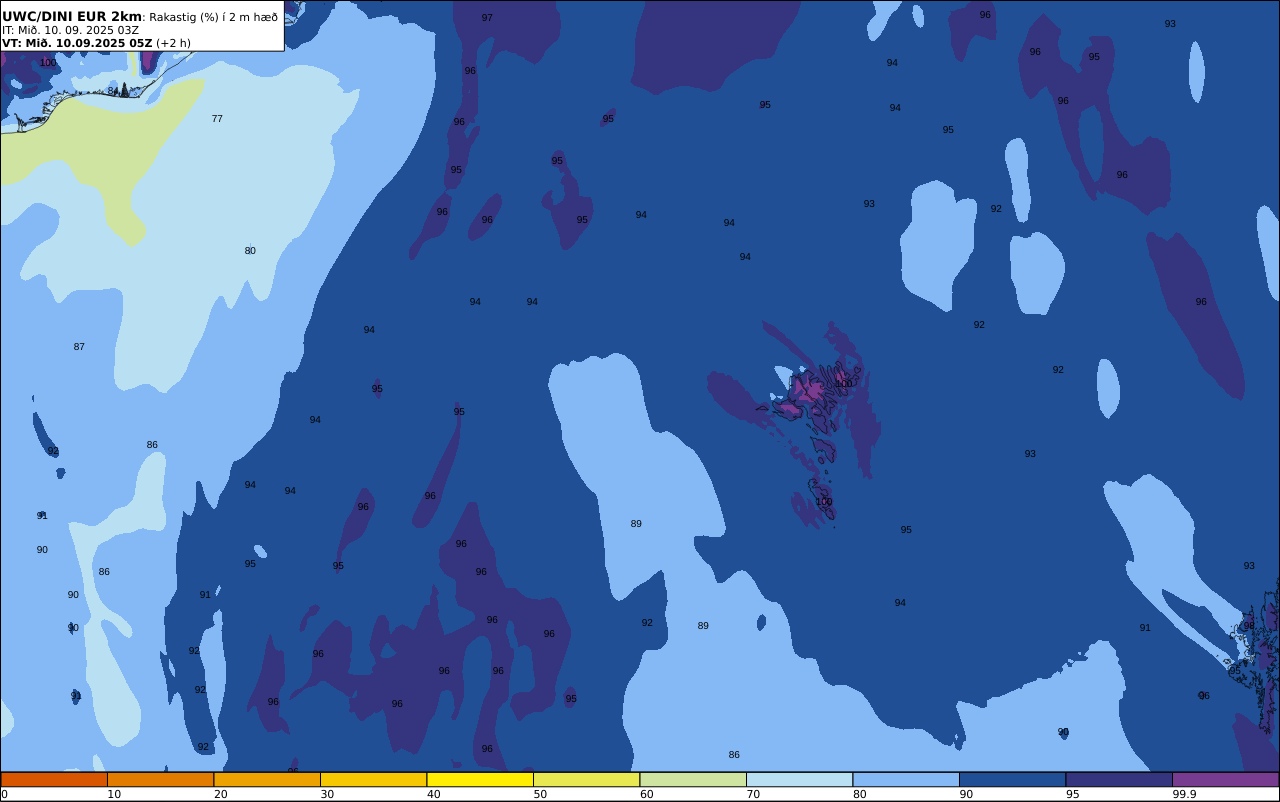Click the purple legend swatch above 99.9

(1225, 779)
